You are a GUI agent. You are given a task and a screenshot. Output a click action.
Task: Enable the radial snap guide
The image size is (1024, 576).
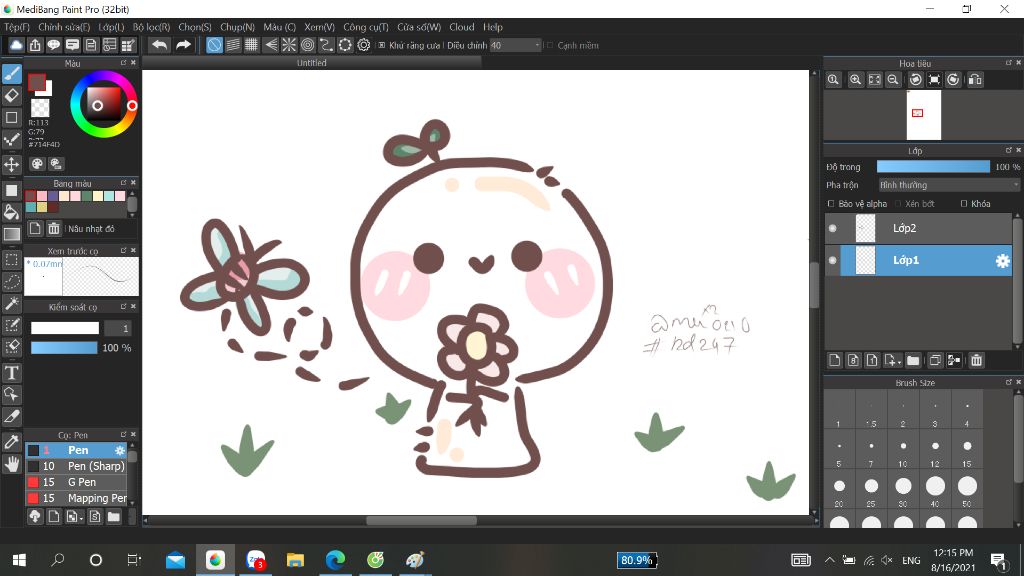(289, 45)
